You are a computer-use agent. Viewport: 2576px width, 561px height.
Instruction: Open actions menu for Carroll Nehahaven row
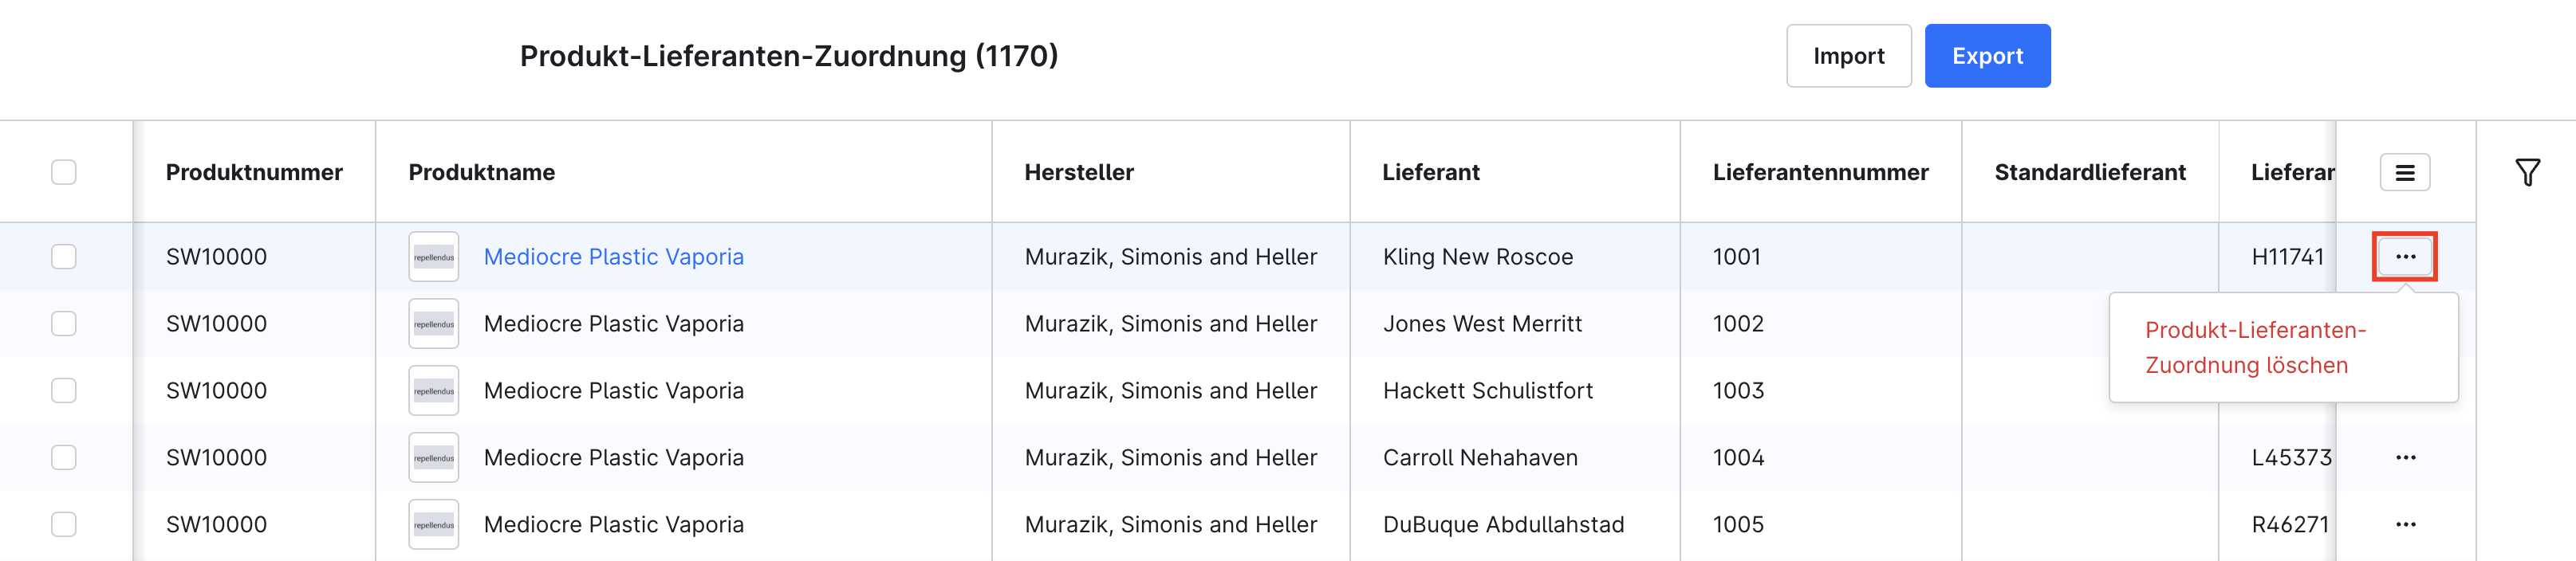(2405, 458)
